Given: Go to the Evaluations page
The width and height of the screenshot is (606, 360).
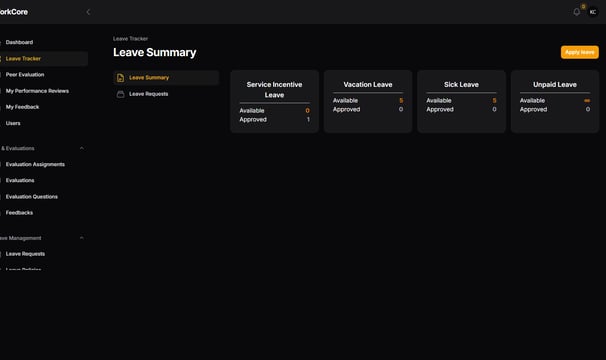Looking at the screenshot, I should (x=20, y=180).
